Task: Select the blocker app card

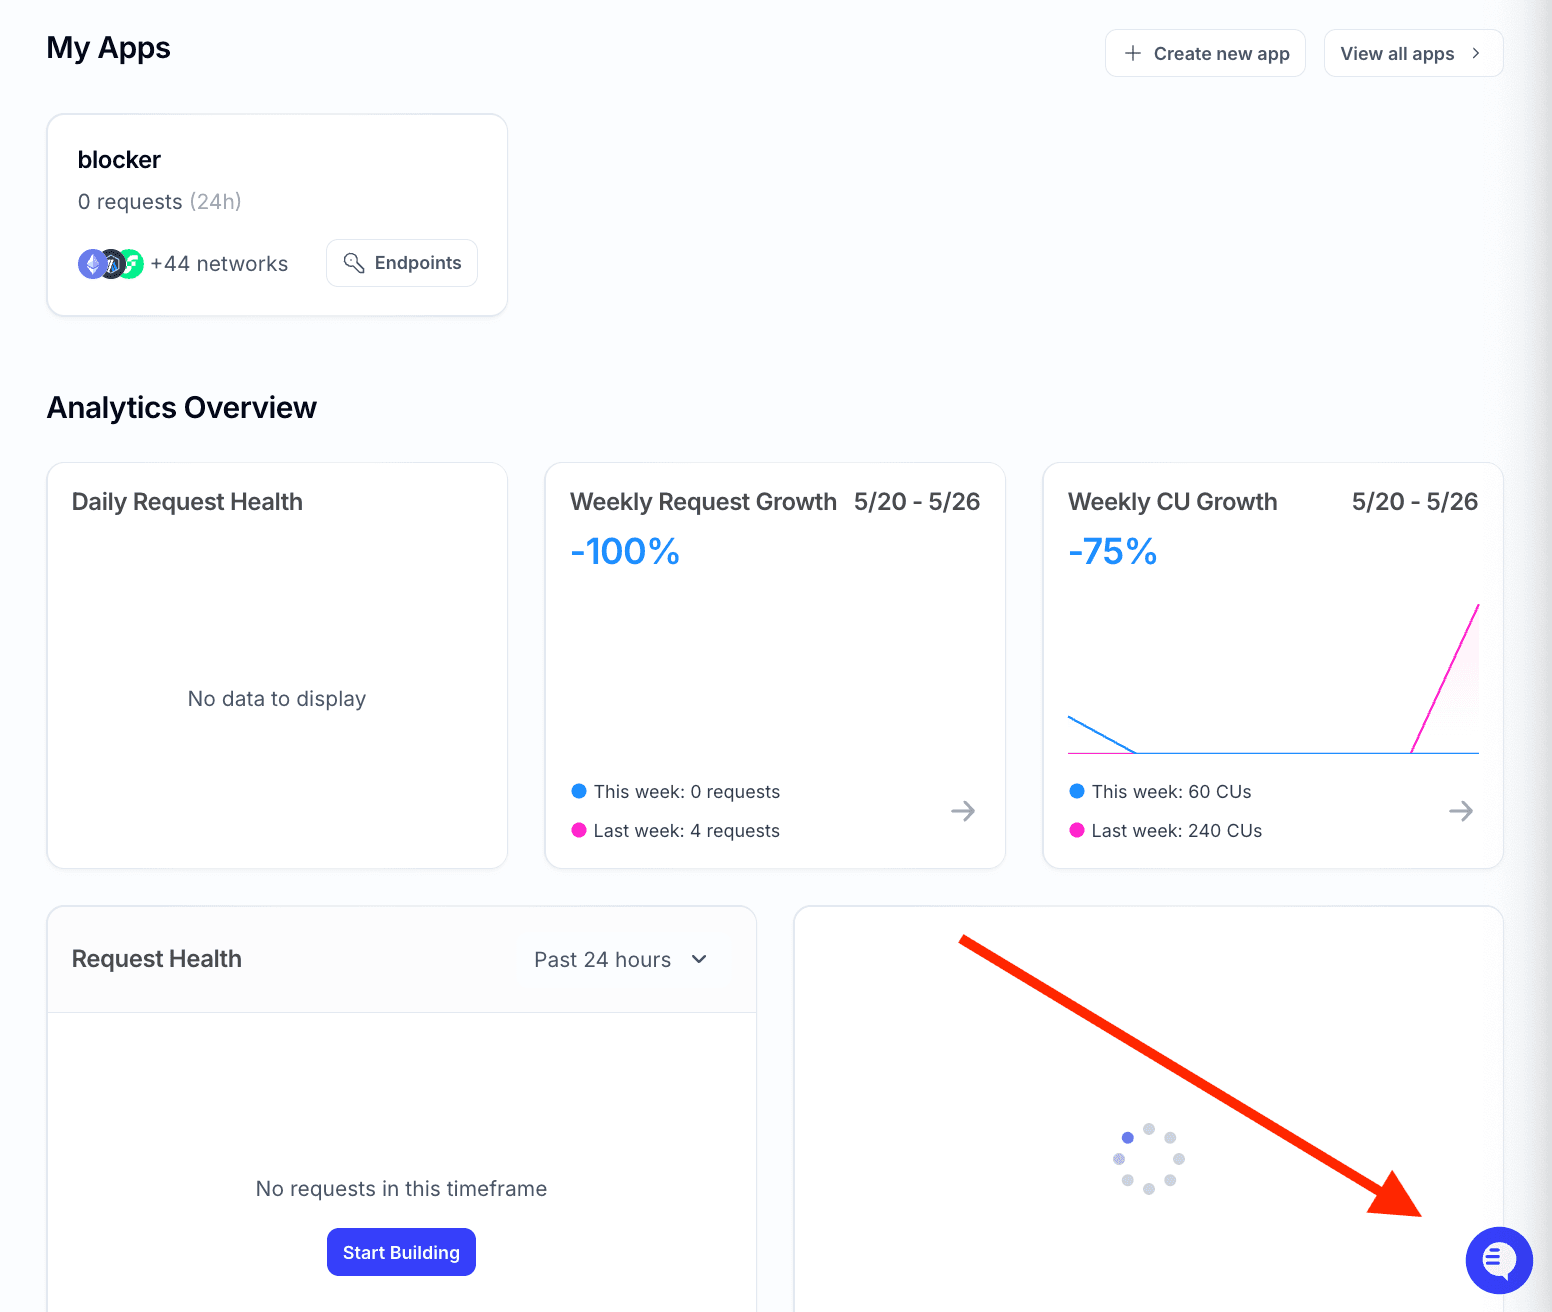Action: [x=277, y=214]
